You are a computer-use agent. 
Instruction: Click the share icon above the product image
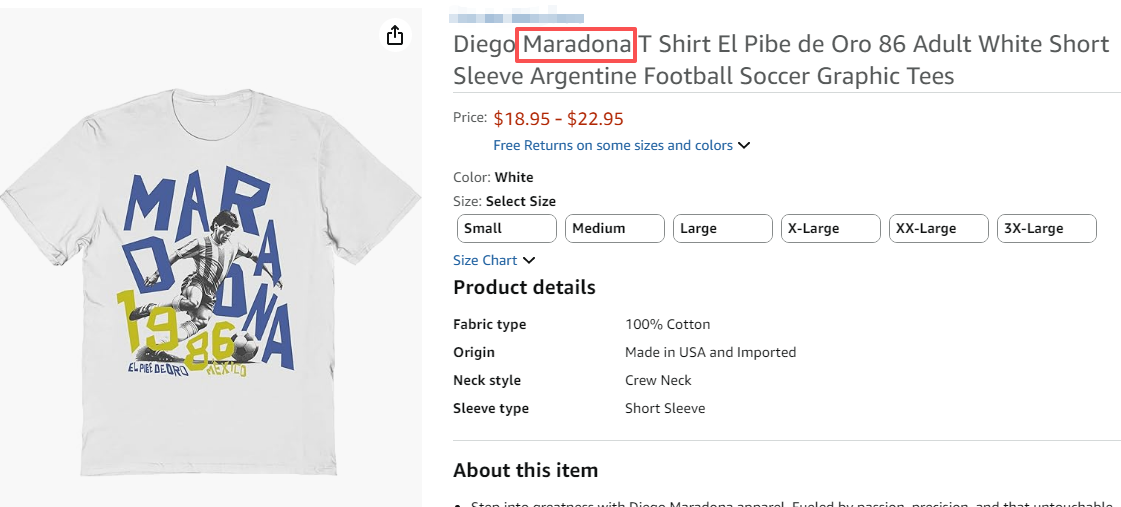point(395,36)
